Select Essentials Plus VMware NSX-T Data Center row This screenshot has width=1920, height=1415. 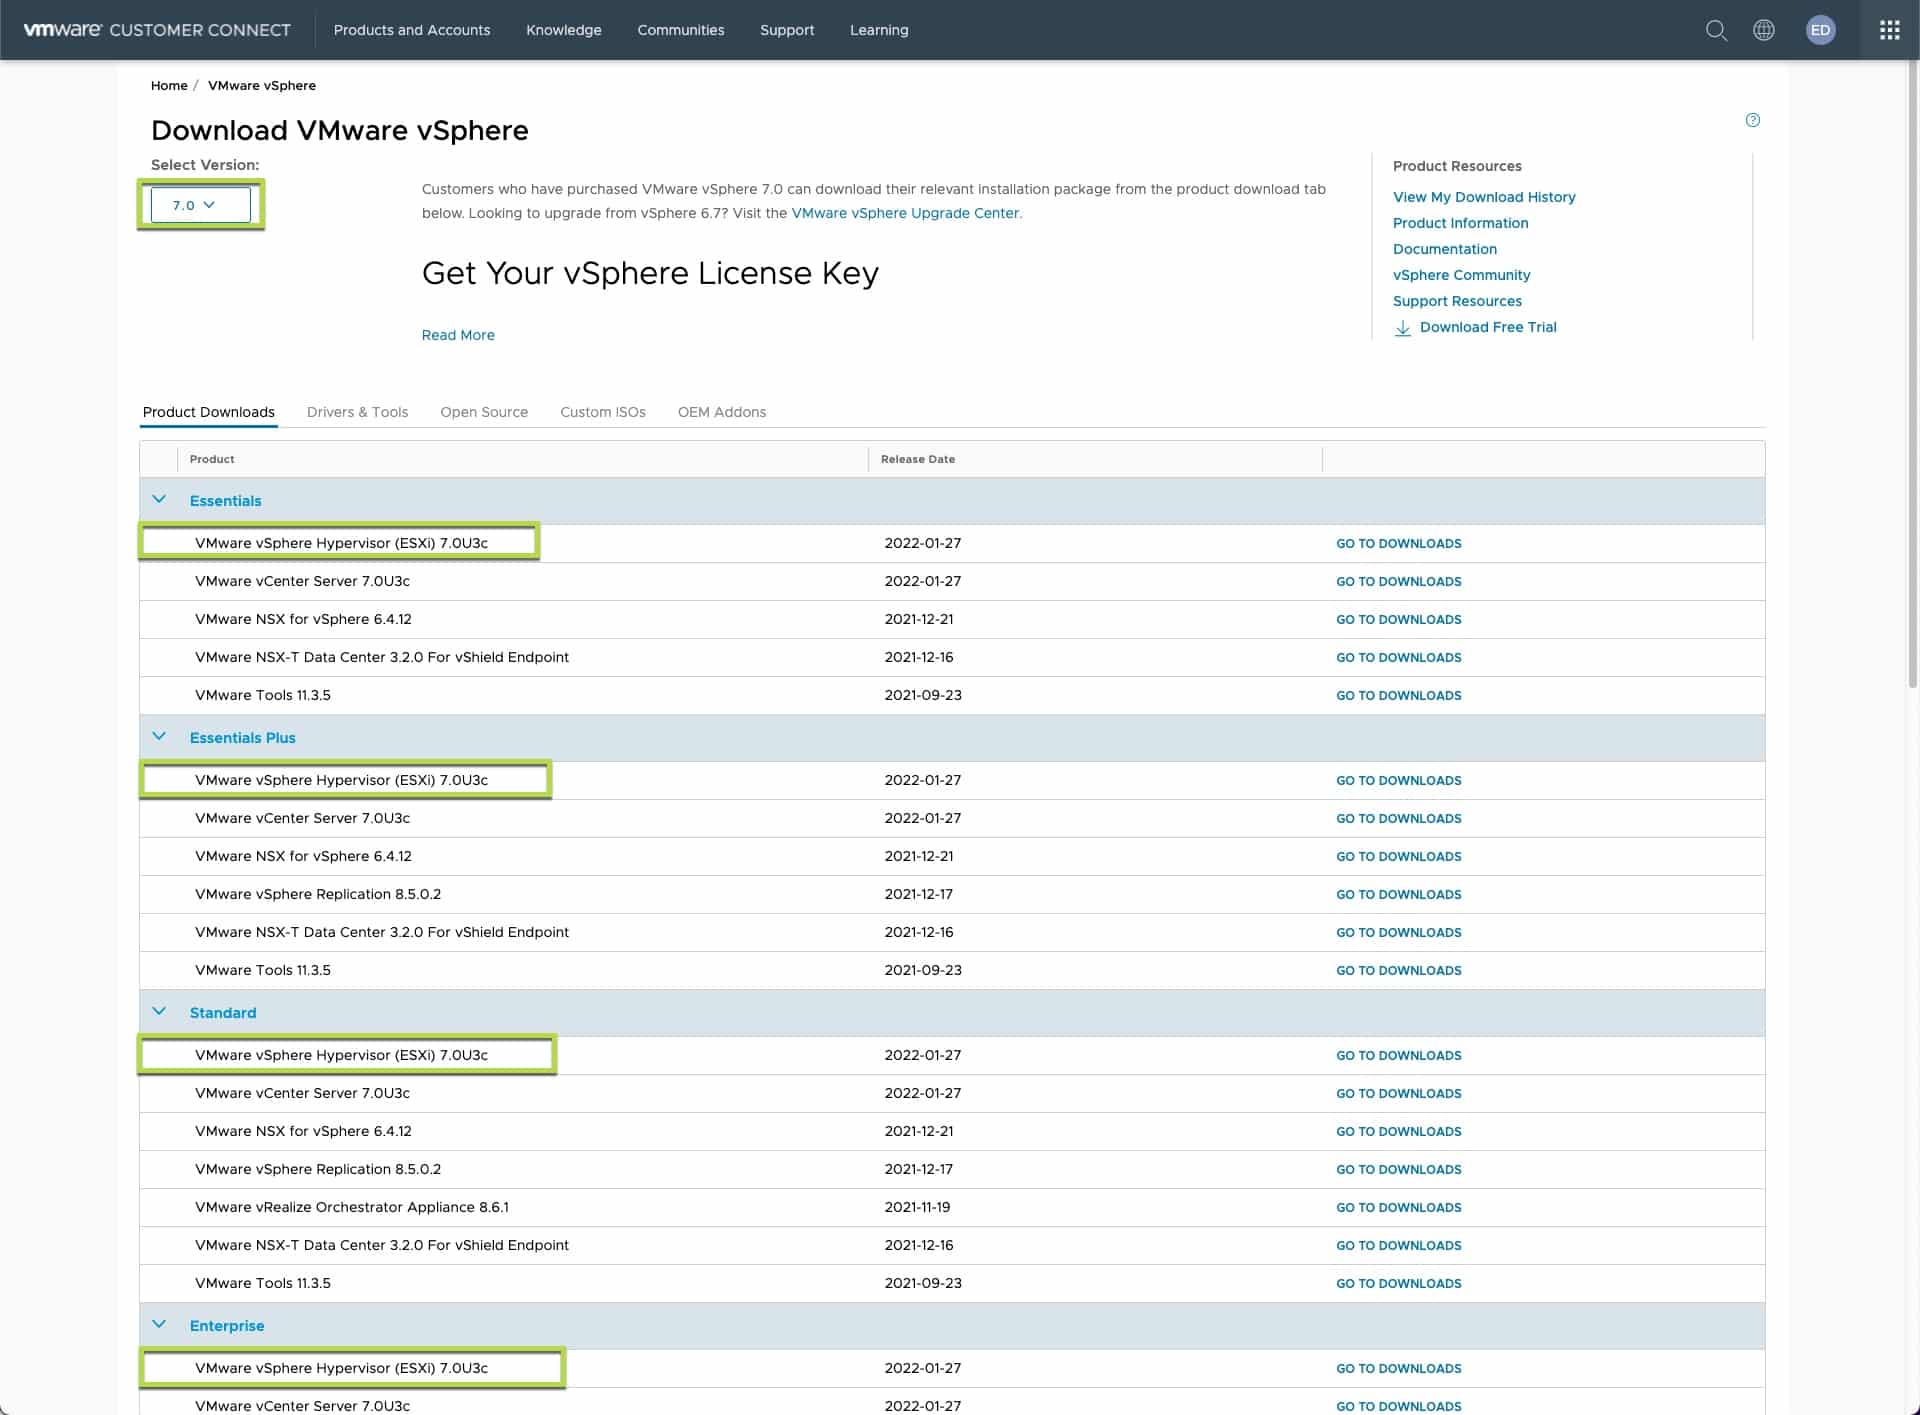(952, 932)
